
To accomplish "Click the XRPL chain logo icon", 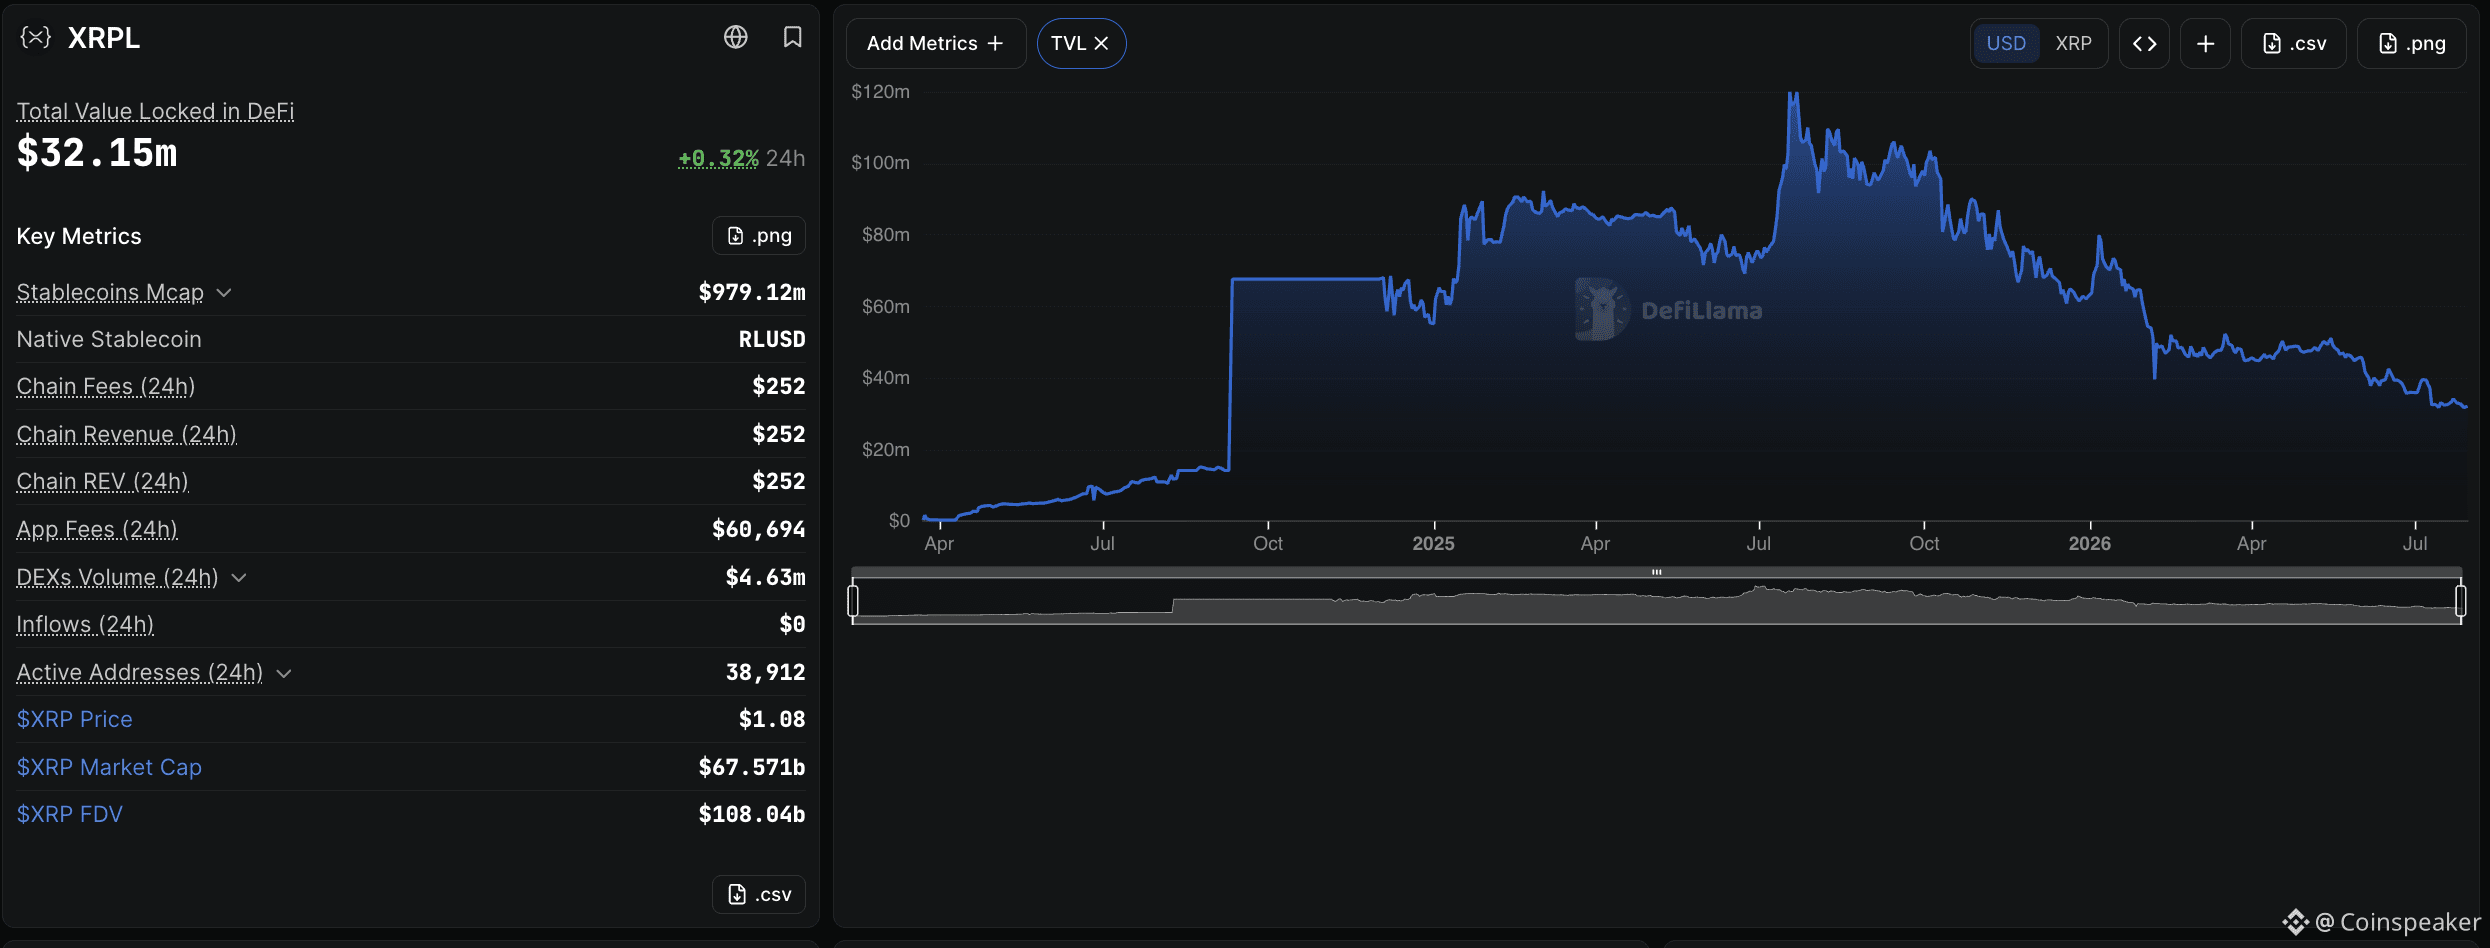I will [x=36, y=38].
